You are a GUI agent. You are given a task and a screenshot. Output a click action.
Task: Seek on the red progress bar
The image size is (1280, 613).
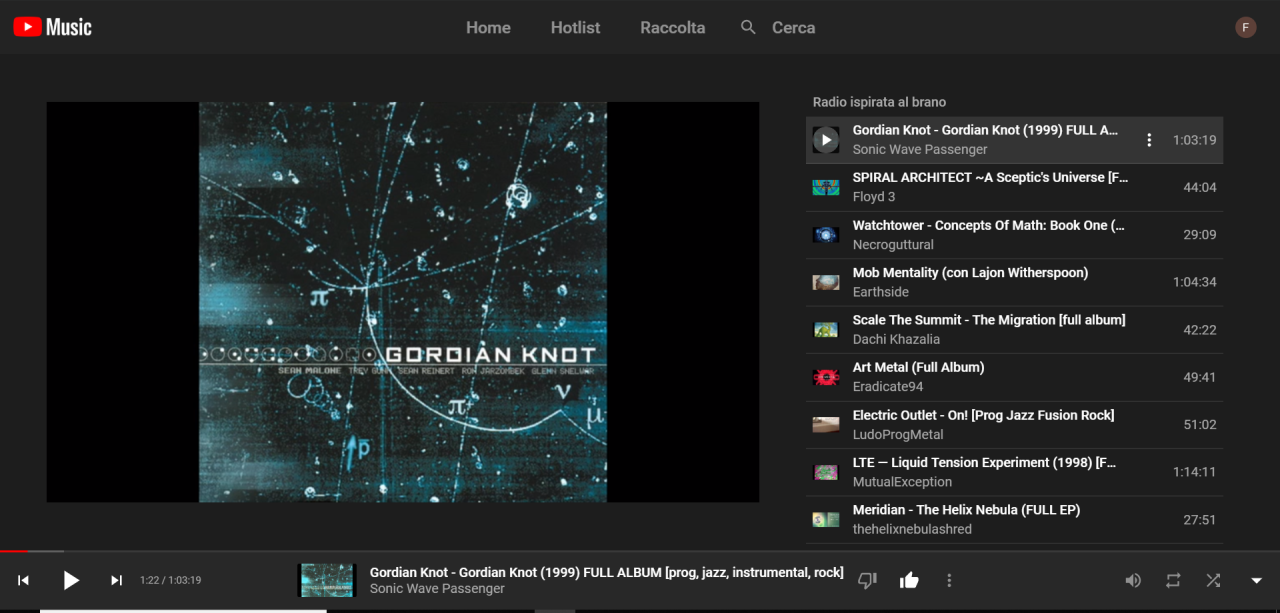(14, 551)
